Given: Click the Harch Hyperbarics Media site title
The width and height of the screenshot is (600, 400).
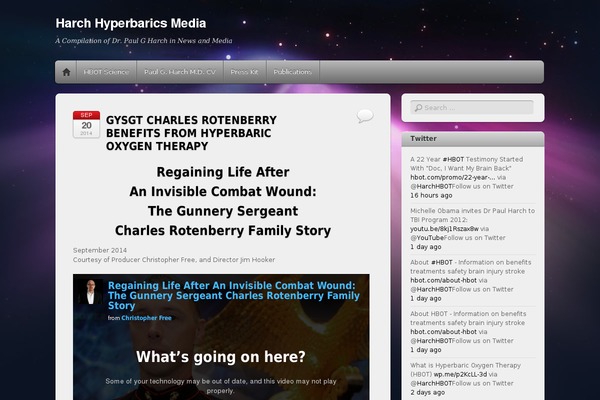Looking at the screenshot, I should pos(131,23).
